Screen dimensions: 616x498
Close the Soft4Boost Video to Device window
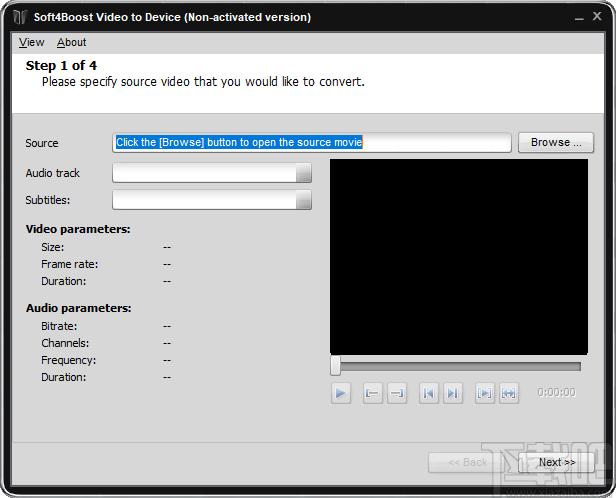point(597,16)
